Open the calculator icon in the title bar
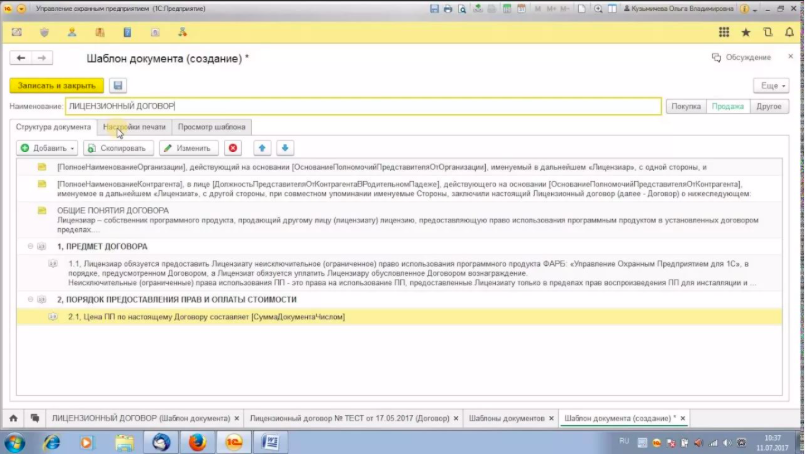The width and height of the screenshot is (806, 454). [507, 9]
